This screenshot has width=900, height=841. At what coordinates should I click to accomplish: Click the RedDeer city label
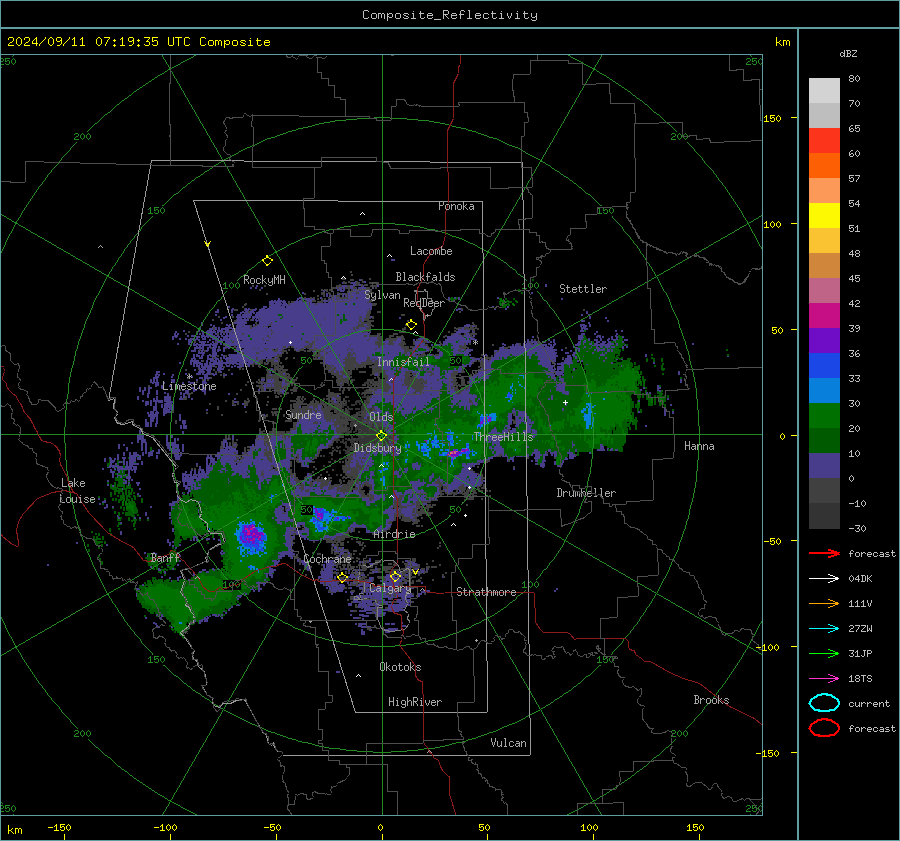(424, 303)
